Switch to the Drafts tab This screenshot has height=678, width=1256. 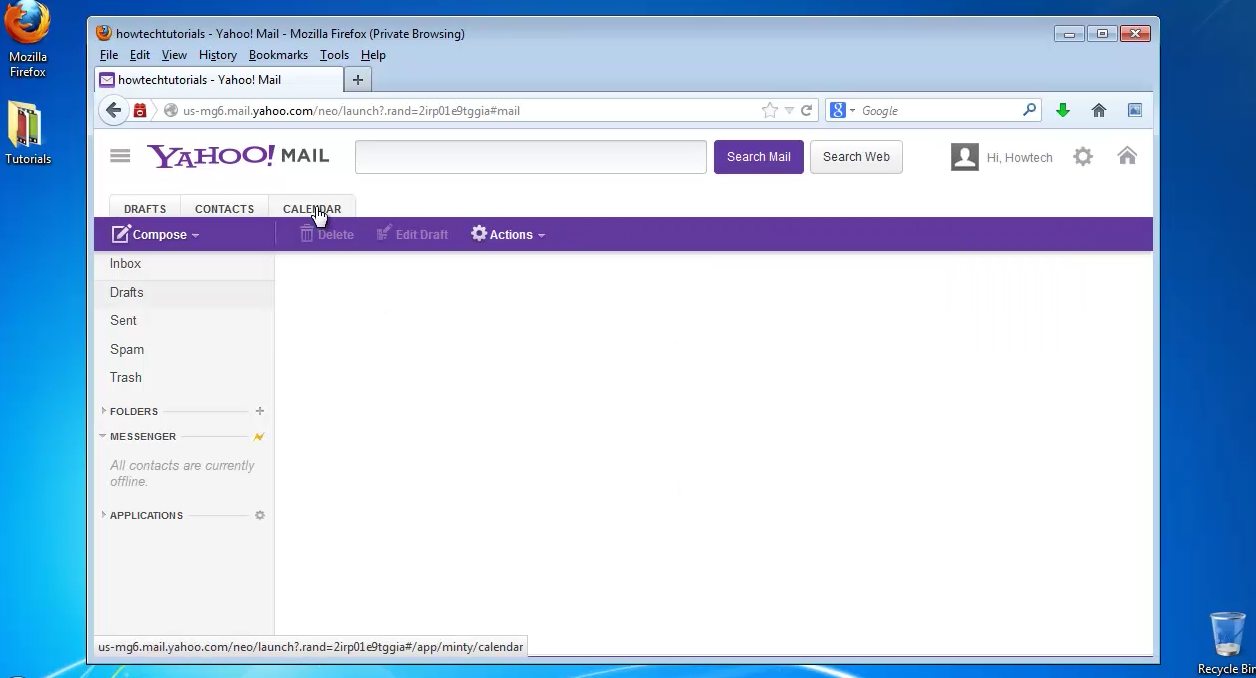pyautogui.click(x=145, y=209)
